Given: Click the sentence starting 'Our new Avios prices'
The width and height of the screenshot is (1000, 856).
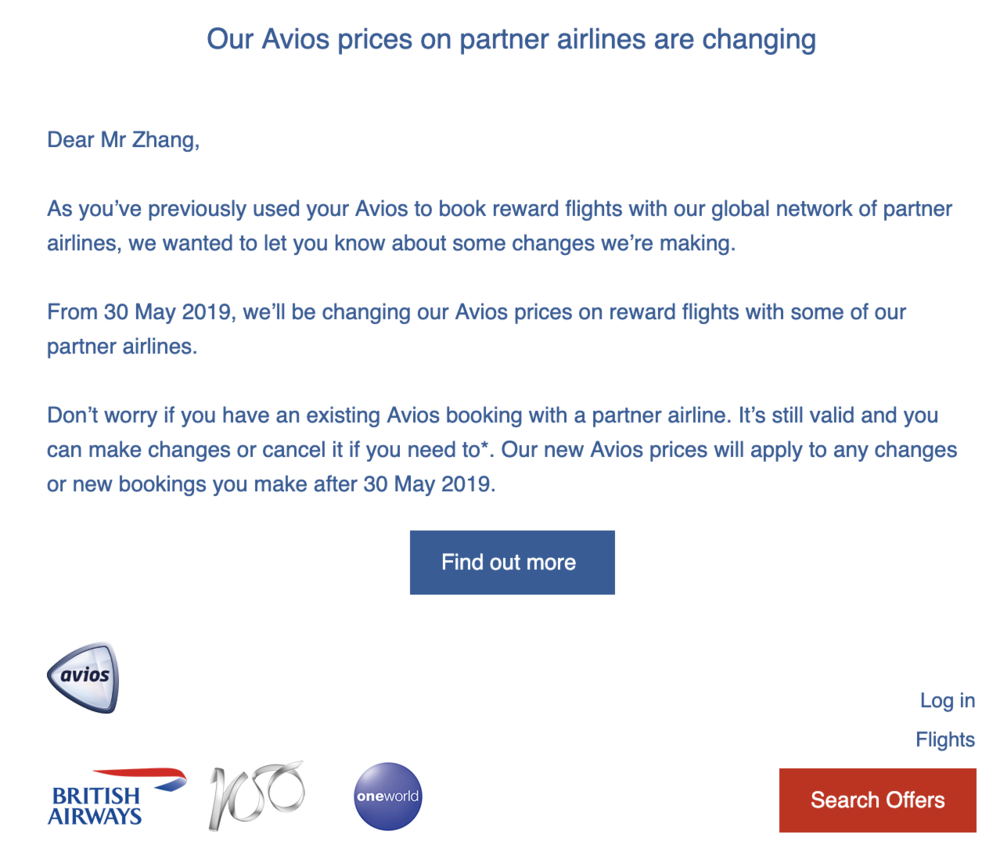Looking at the screenshot, I should pyautogui.click(x=728, y=450).
